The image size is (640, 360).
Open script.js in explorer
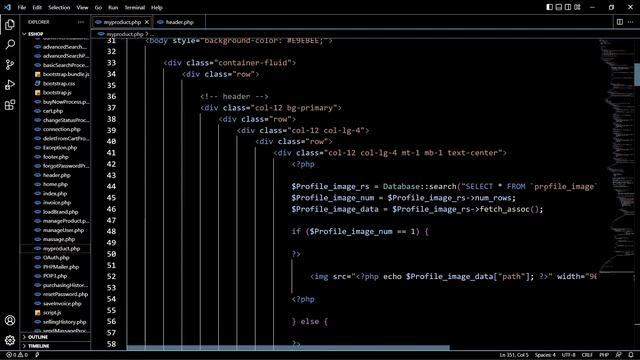(52, 313)
